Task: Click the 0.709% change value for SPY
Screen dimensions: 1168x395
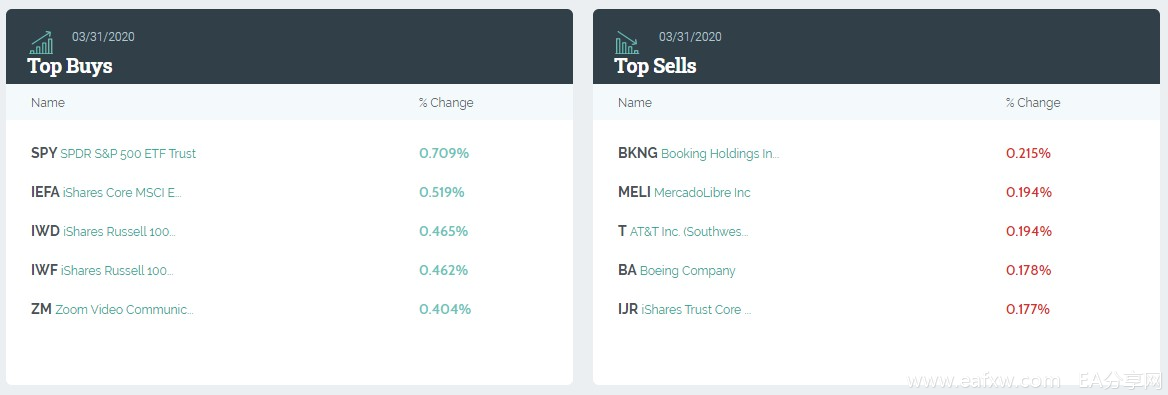Action: tap(444, 154)
